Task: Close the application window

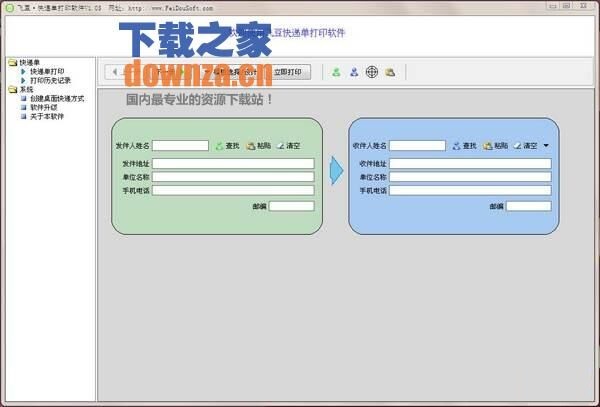Action: point(583,6)
